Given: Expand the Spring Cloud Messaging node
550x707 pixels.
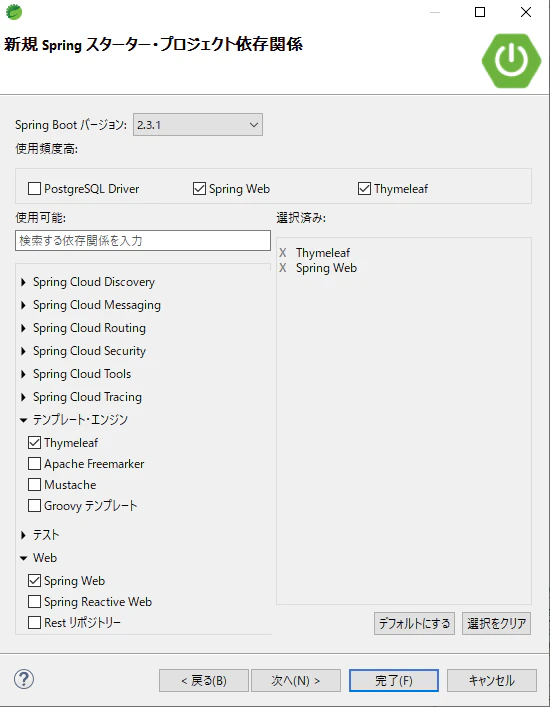Looking at the screenshot, I should click(23, 305).
